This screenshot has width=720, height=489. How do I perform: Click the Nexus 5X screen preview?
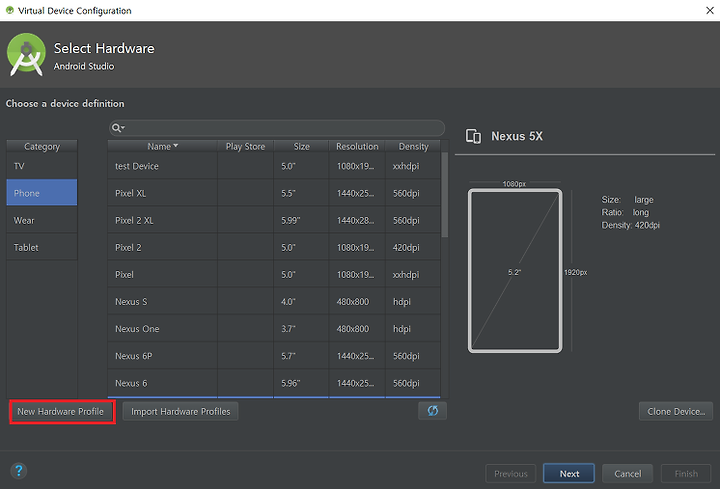tap(515, 271)
